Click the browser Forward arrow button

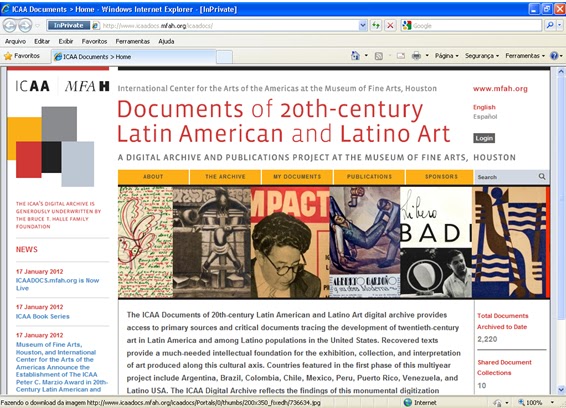coord(25,26)
